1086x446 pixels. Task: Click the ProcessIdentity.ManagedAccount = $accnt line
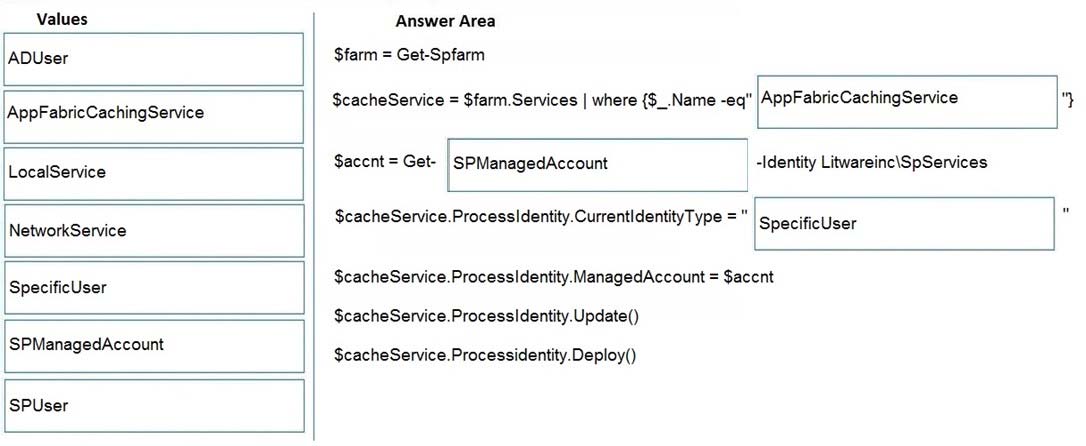553,277
